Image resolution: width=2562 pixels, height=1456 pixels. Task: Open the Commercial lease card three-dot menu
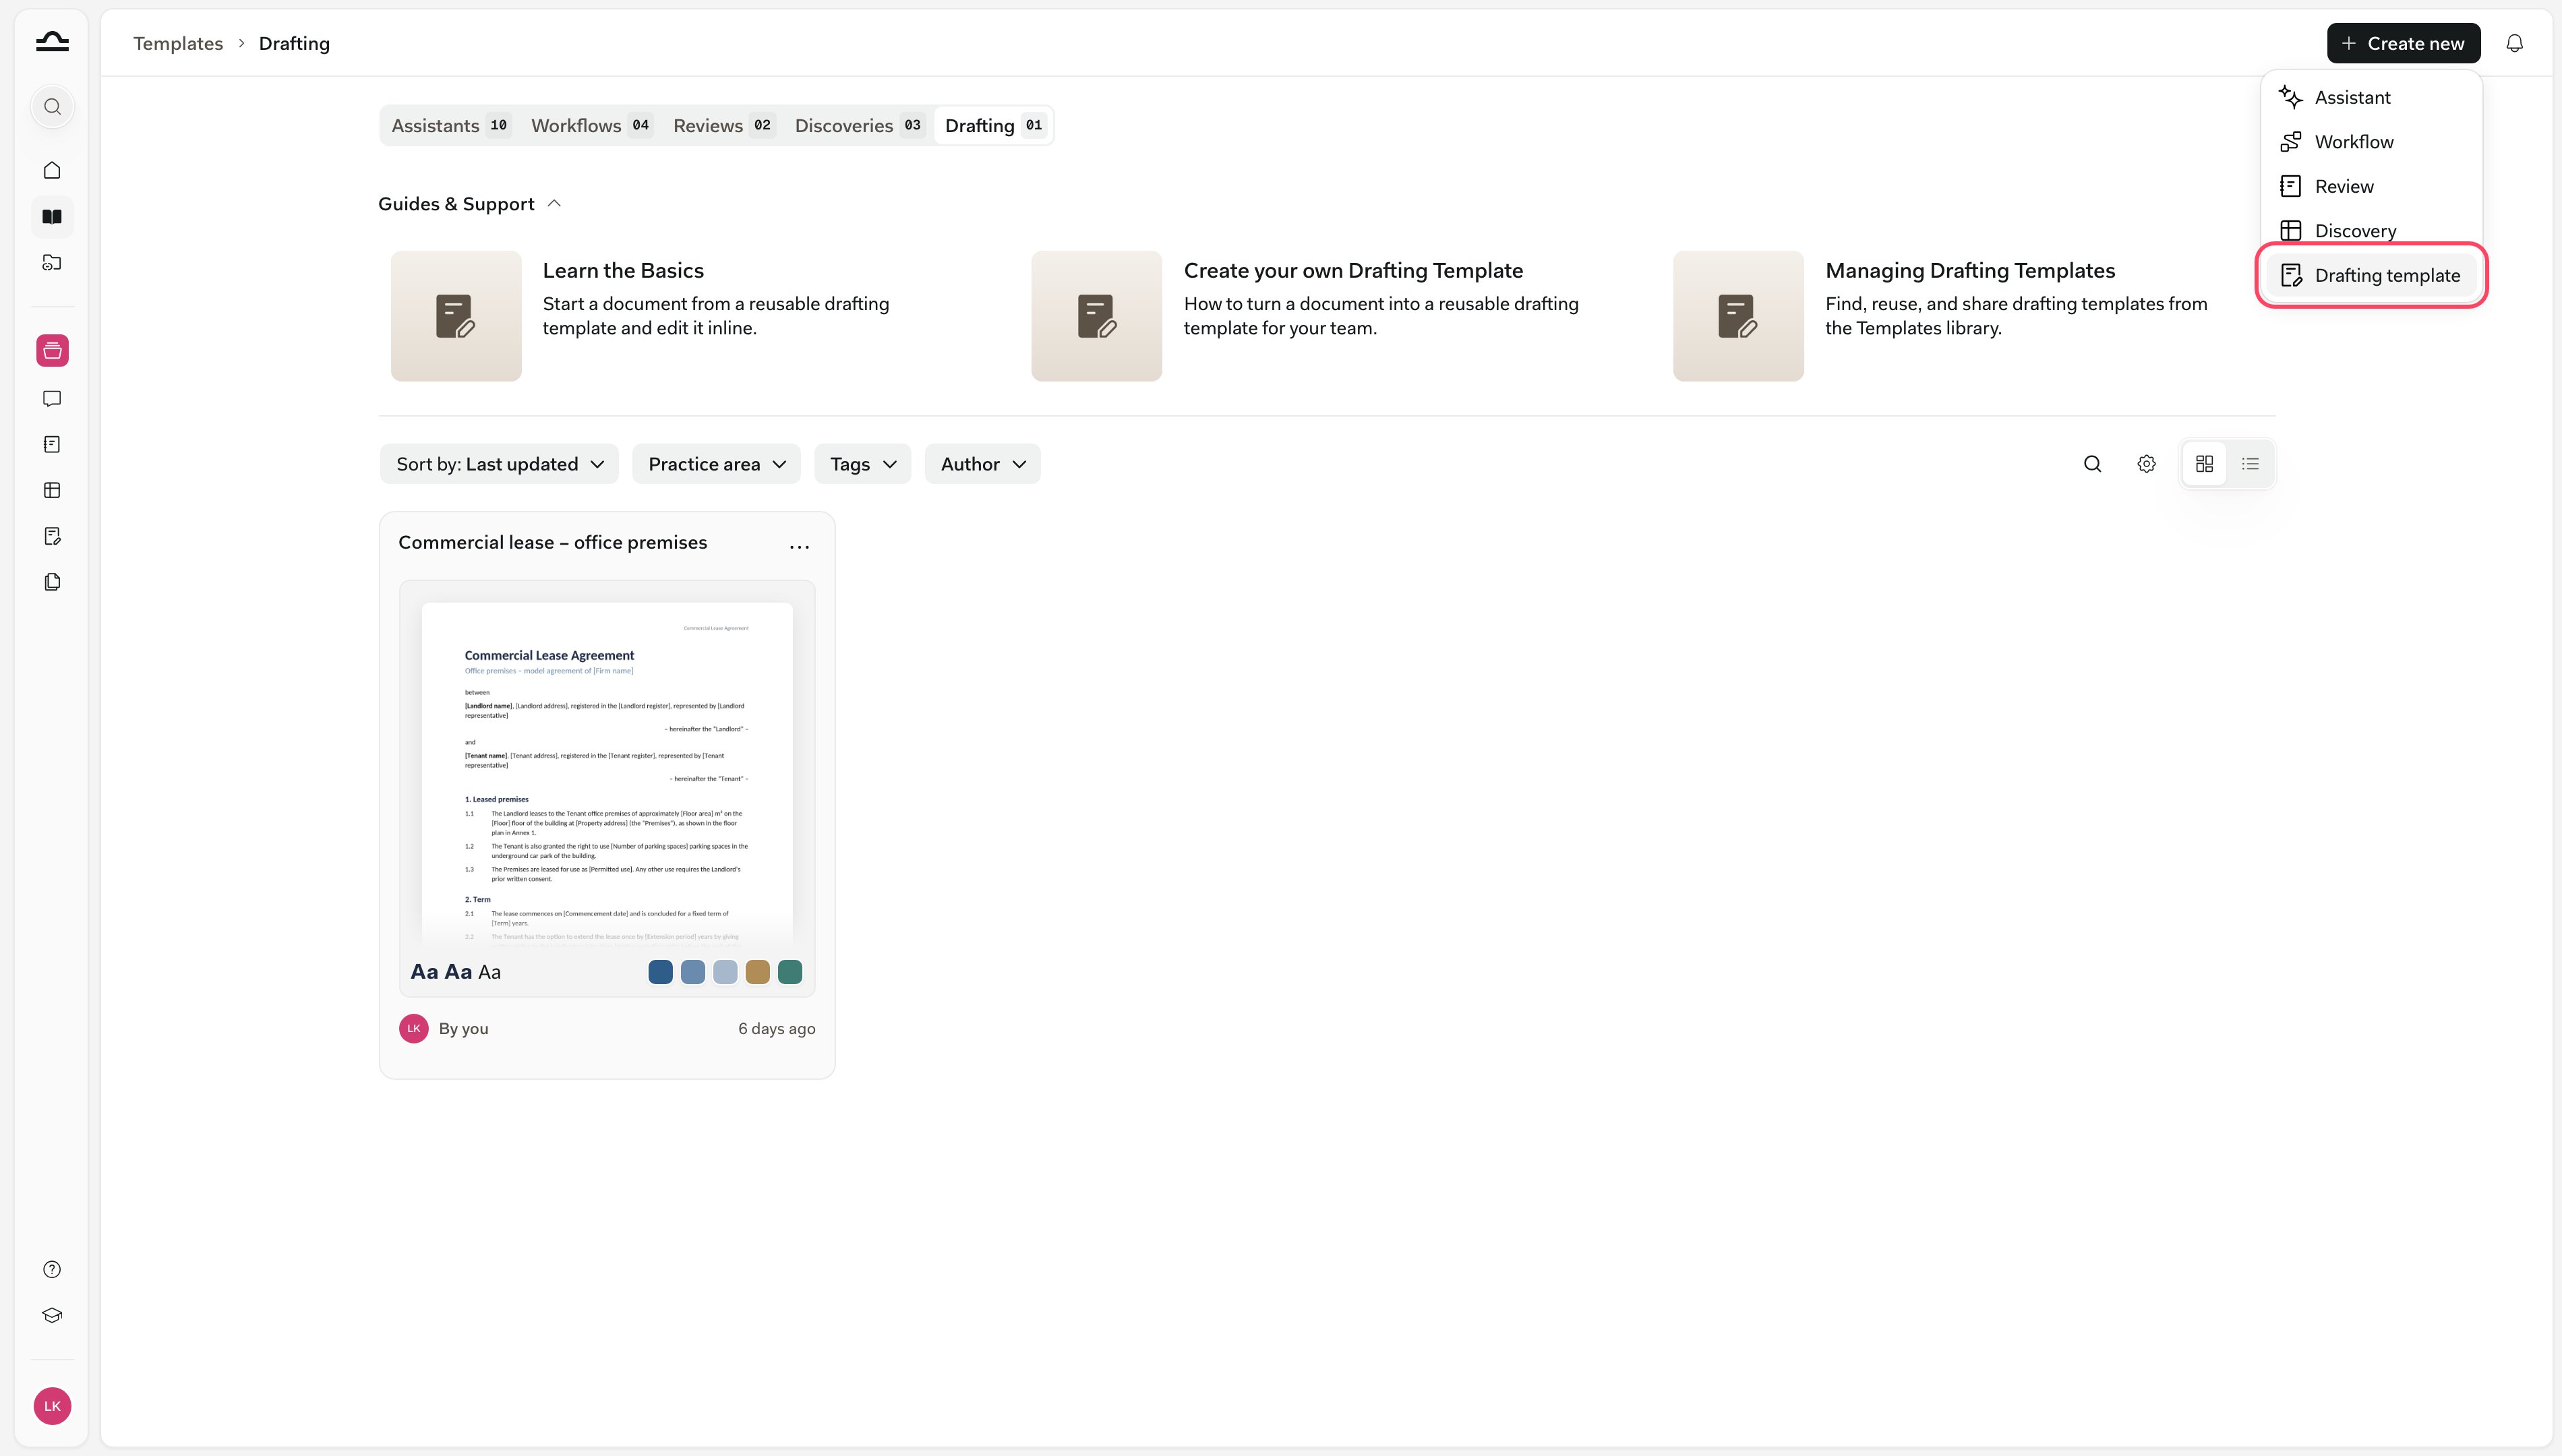coord(799,546)
